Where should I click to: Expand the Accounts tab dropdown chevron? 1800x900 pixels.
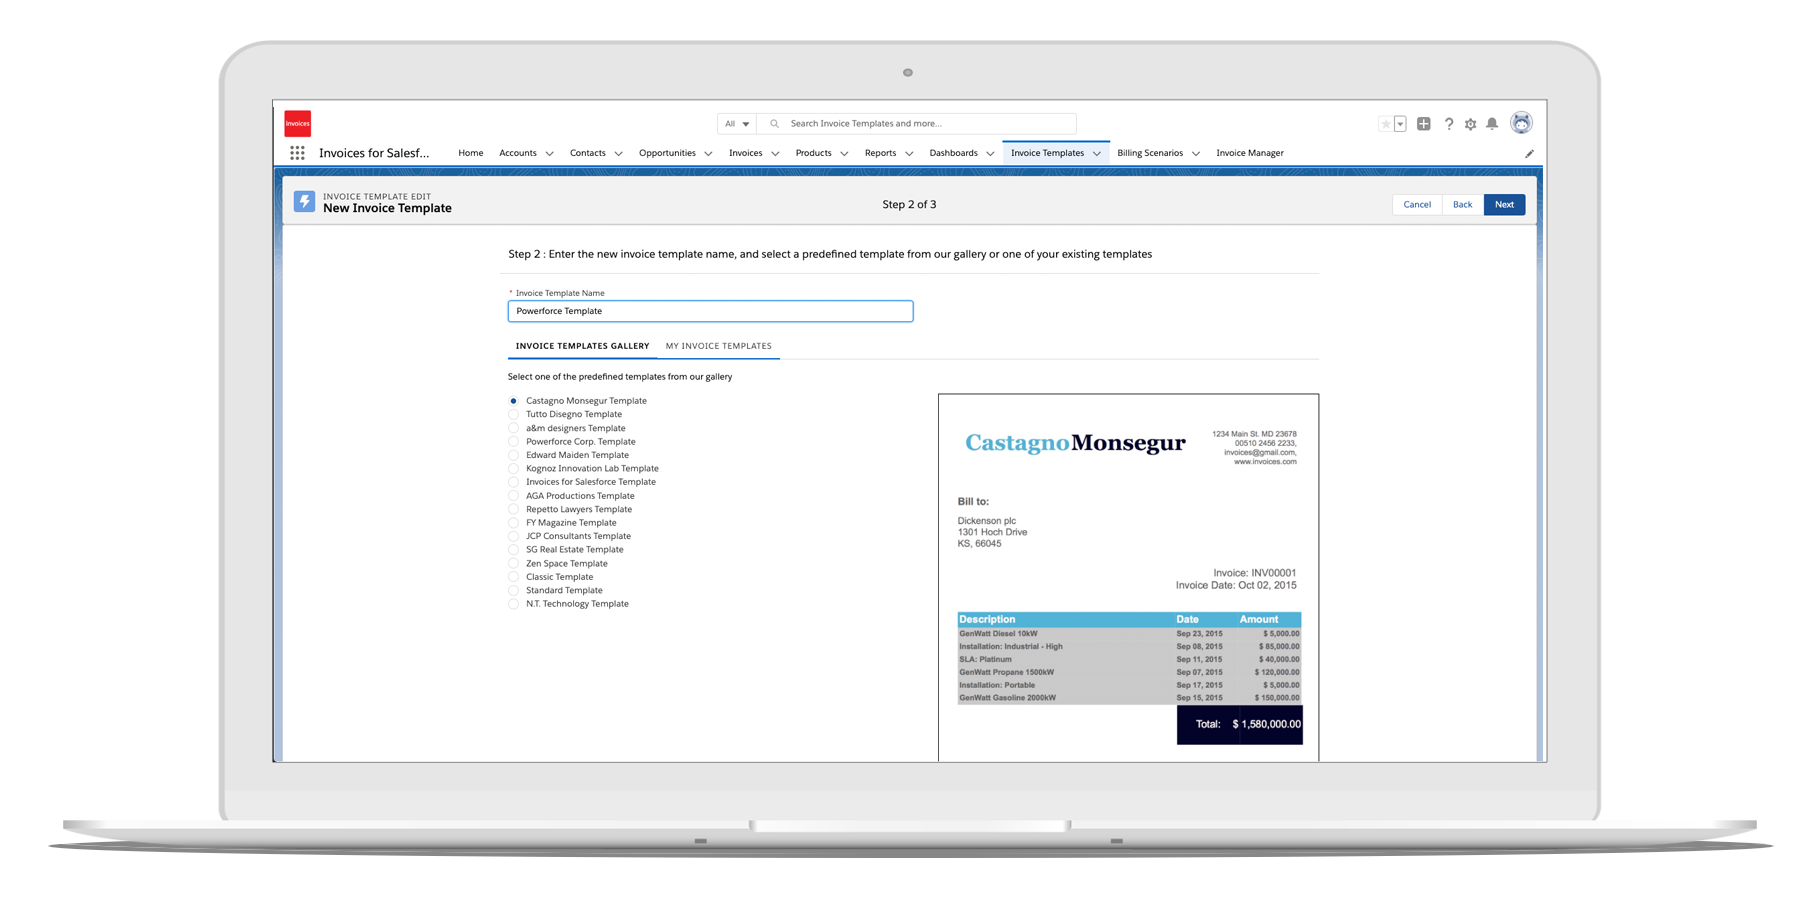[549, 154]
